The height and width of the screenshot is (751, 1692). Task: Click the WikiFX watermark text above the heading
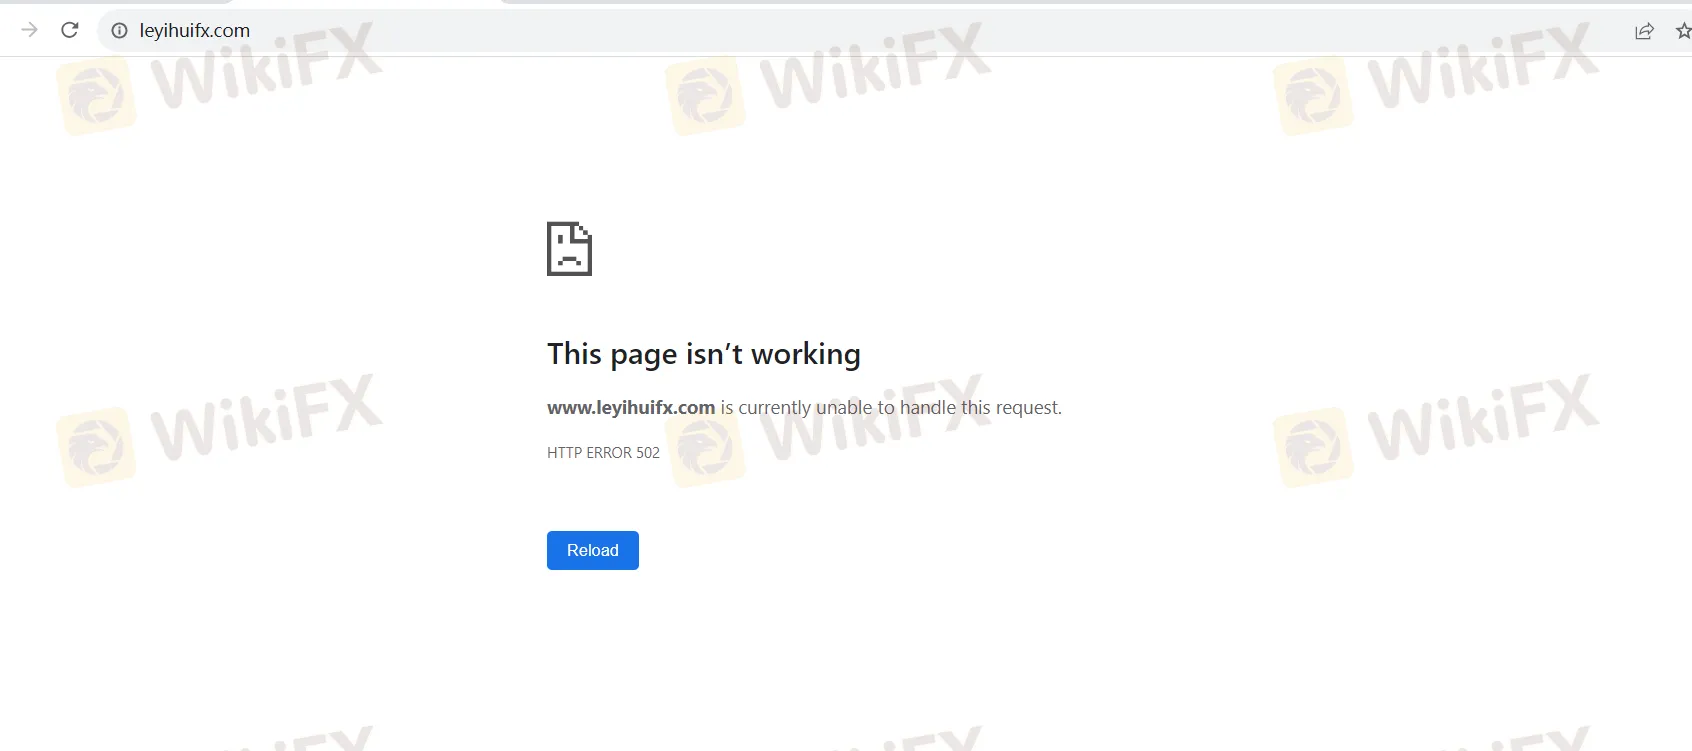(875, 66)
